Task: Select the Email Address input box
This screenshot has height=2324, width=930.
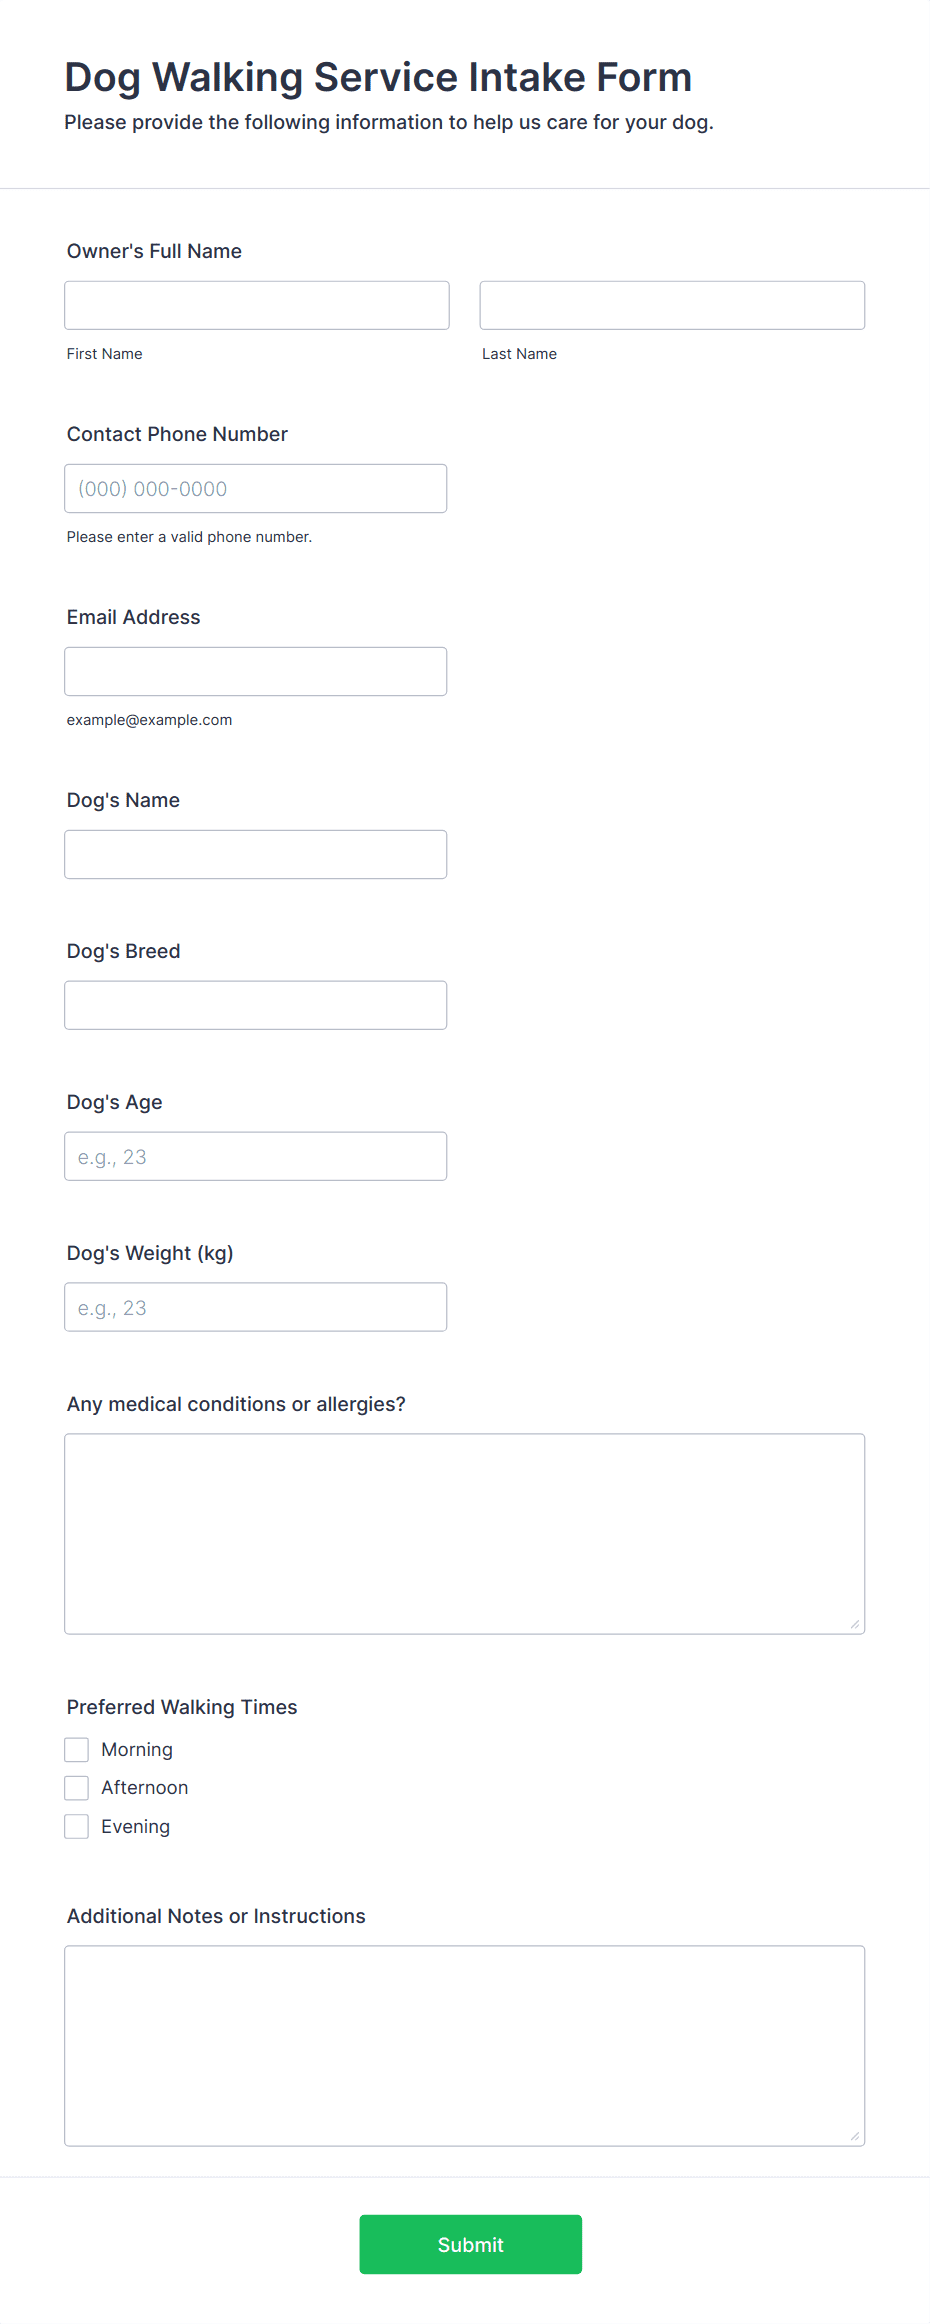Action: (x=256, y=671)
